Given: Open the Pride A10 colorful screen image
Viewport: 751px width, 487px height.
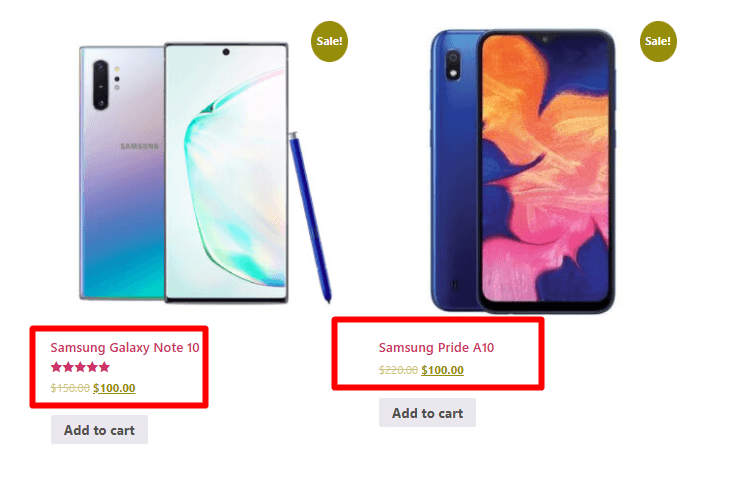Looking at the screenshot, I should pyautogui.click(x=546, y=169).
